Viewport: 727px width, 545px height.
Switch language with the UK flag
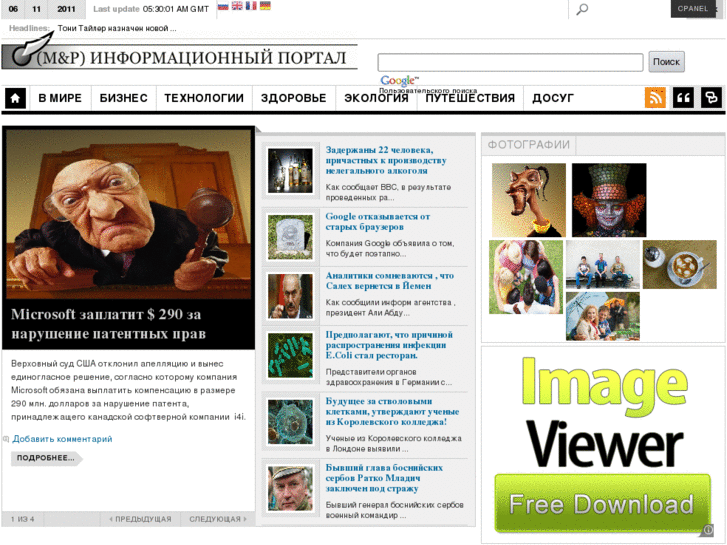pos(237,6)
